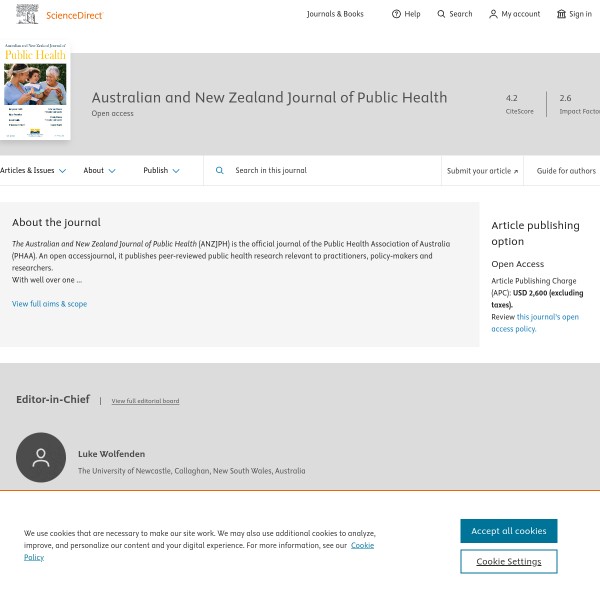Screen dimensions: 600x600
Task: Open the journal cover thumbnail
Action: pos(35,92)
